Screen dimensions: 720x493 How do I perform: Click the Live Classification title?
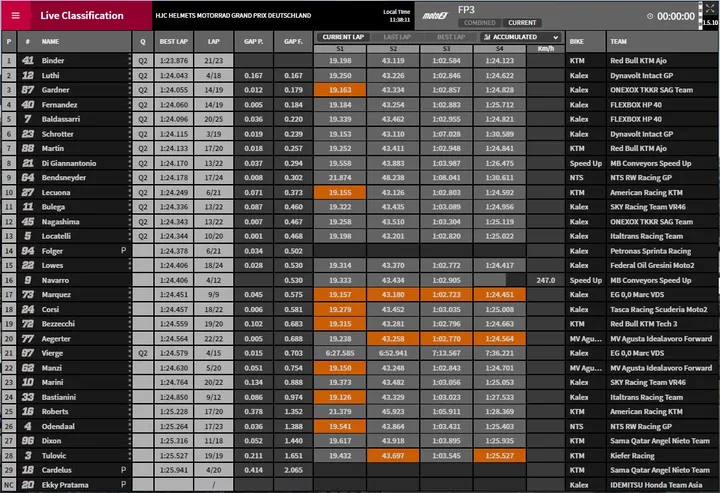tap(82, 15)
